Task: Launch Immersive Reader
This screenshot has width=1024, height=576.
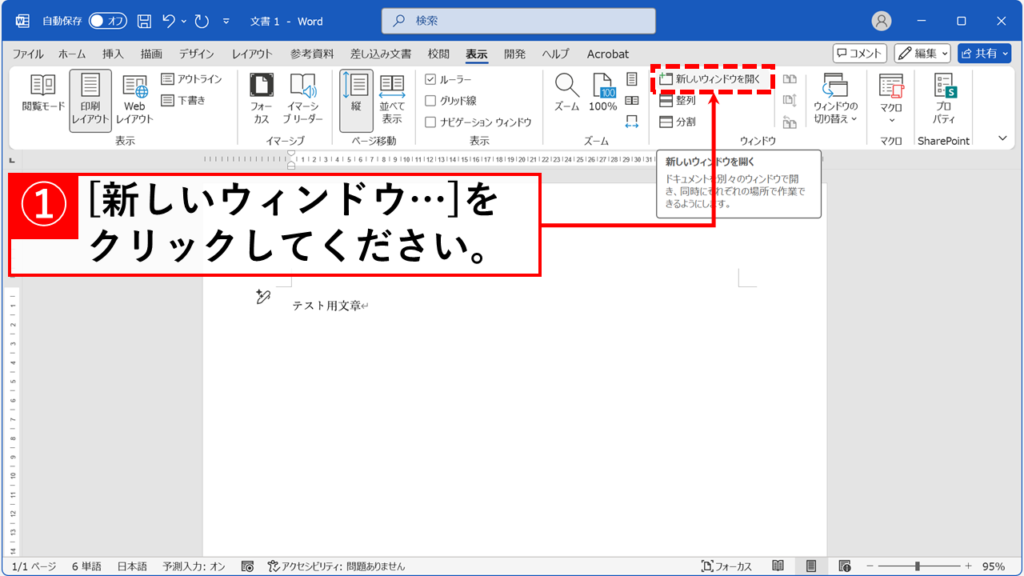Action: pyautogui.click(x=302, y=98)
